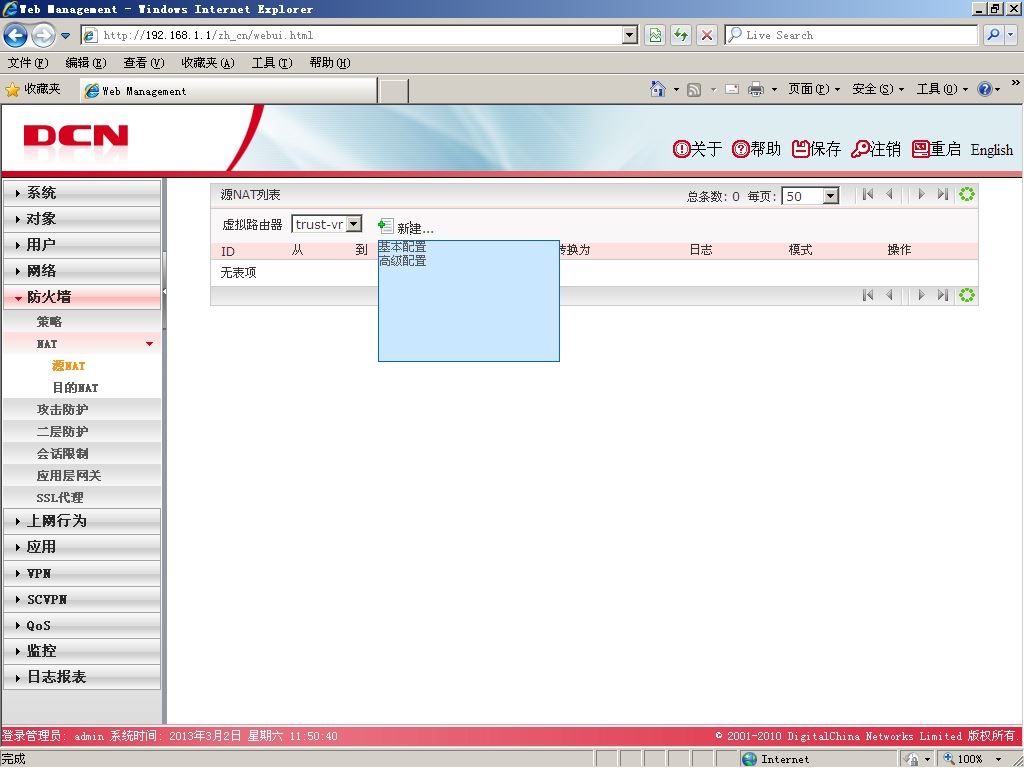
Task: Click the Print printer icon
Action: [x=756, y=89]
